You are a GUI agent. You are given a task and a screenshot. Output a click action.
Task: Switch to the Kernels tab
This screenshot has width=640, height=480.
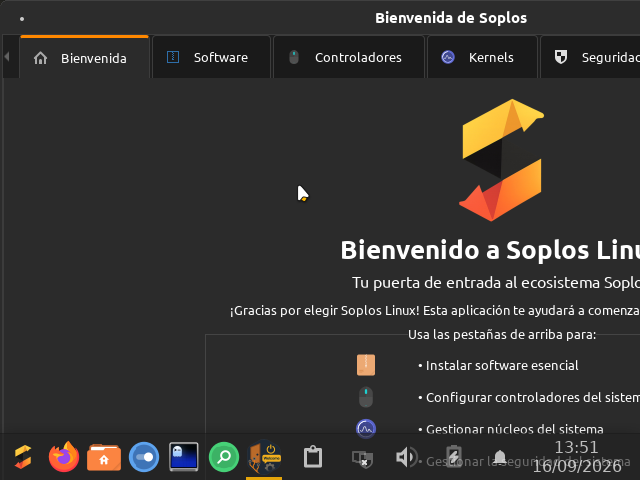coord(482,58)
